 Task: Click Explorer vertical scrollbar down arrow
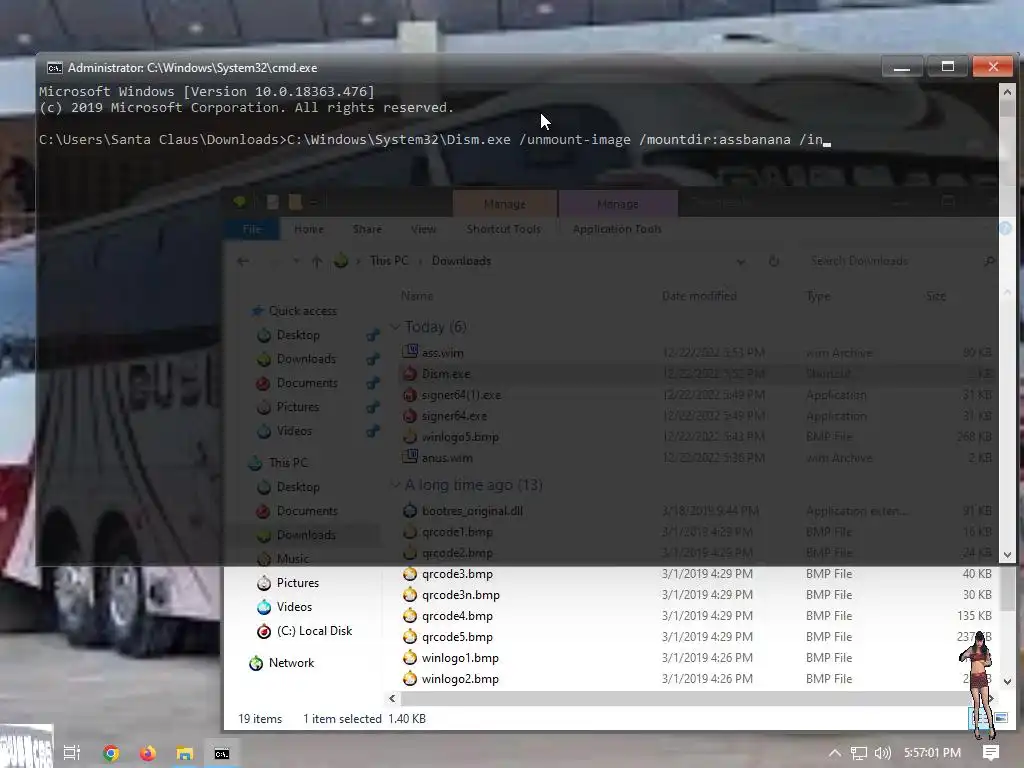coord(1007,681)
